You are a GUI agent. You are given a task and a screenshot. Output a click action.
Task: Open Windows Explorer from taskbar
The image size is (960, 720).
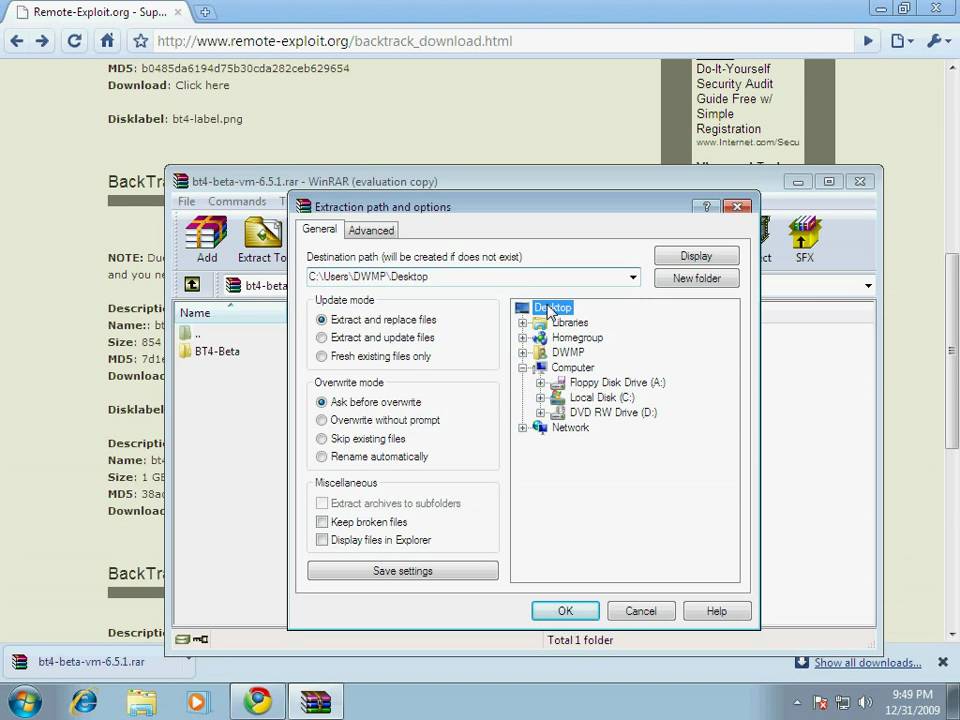[x=141, y=701]
